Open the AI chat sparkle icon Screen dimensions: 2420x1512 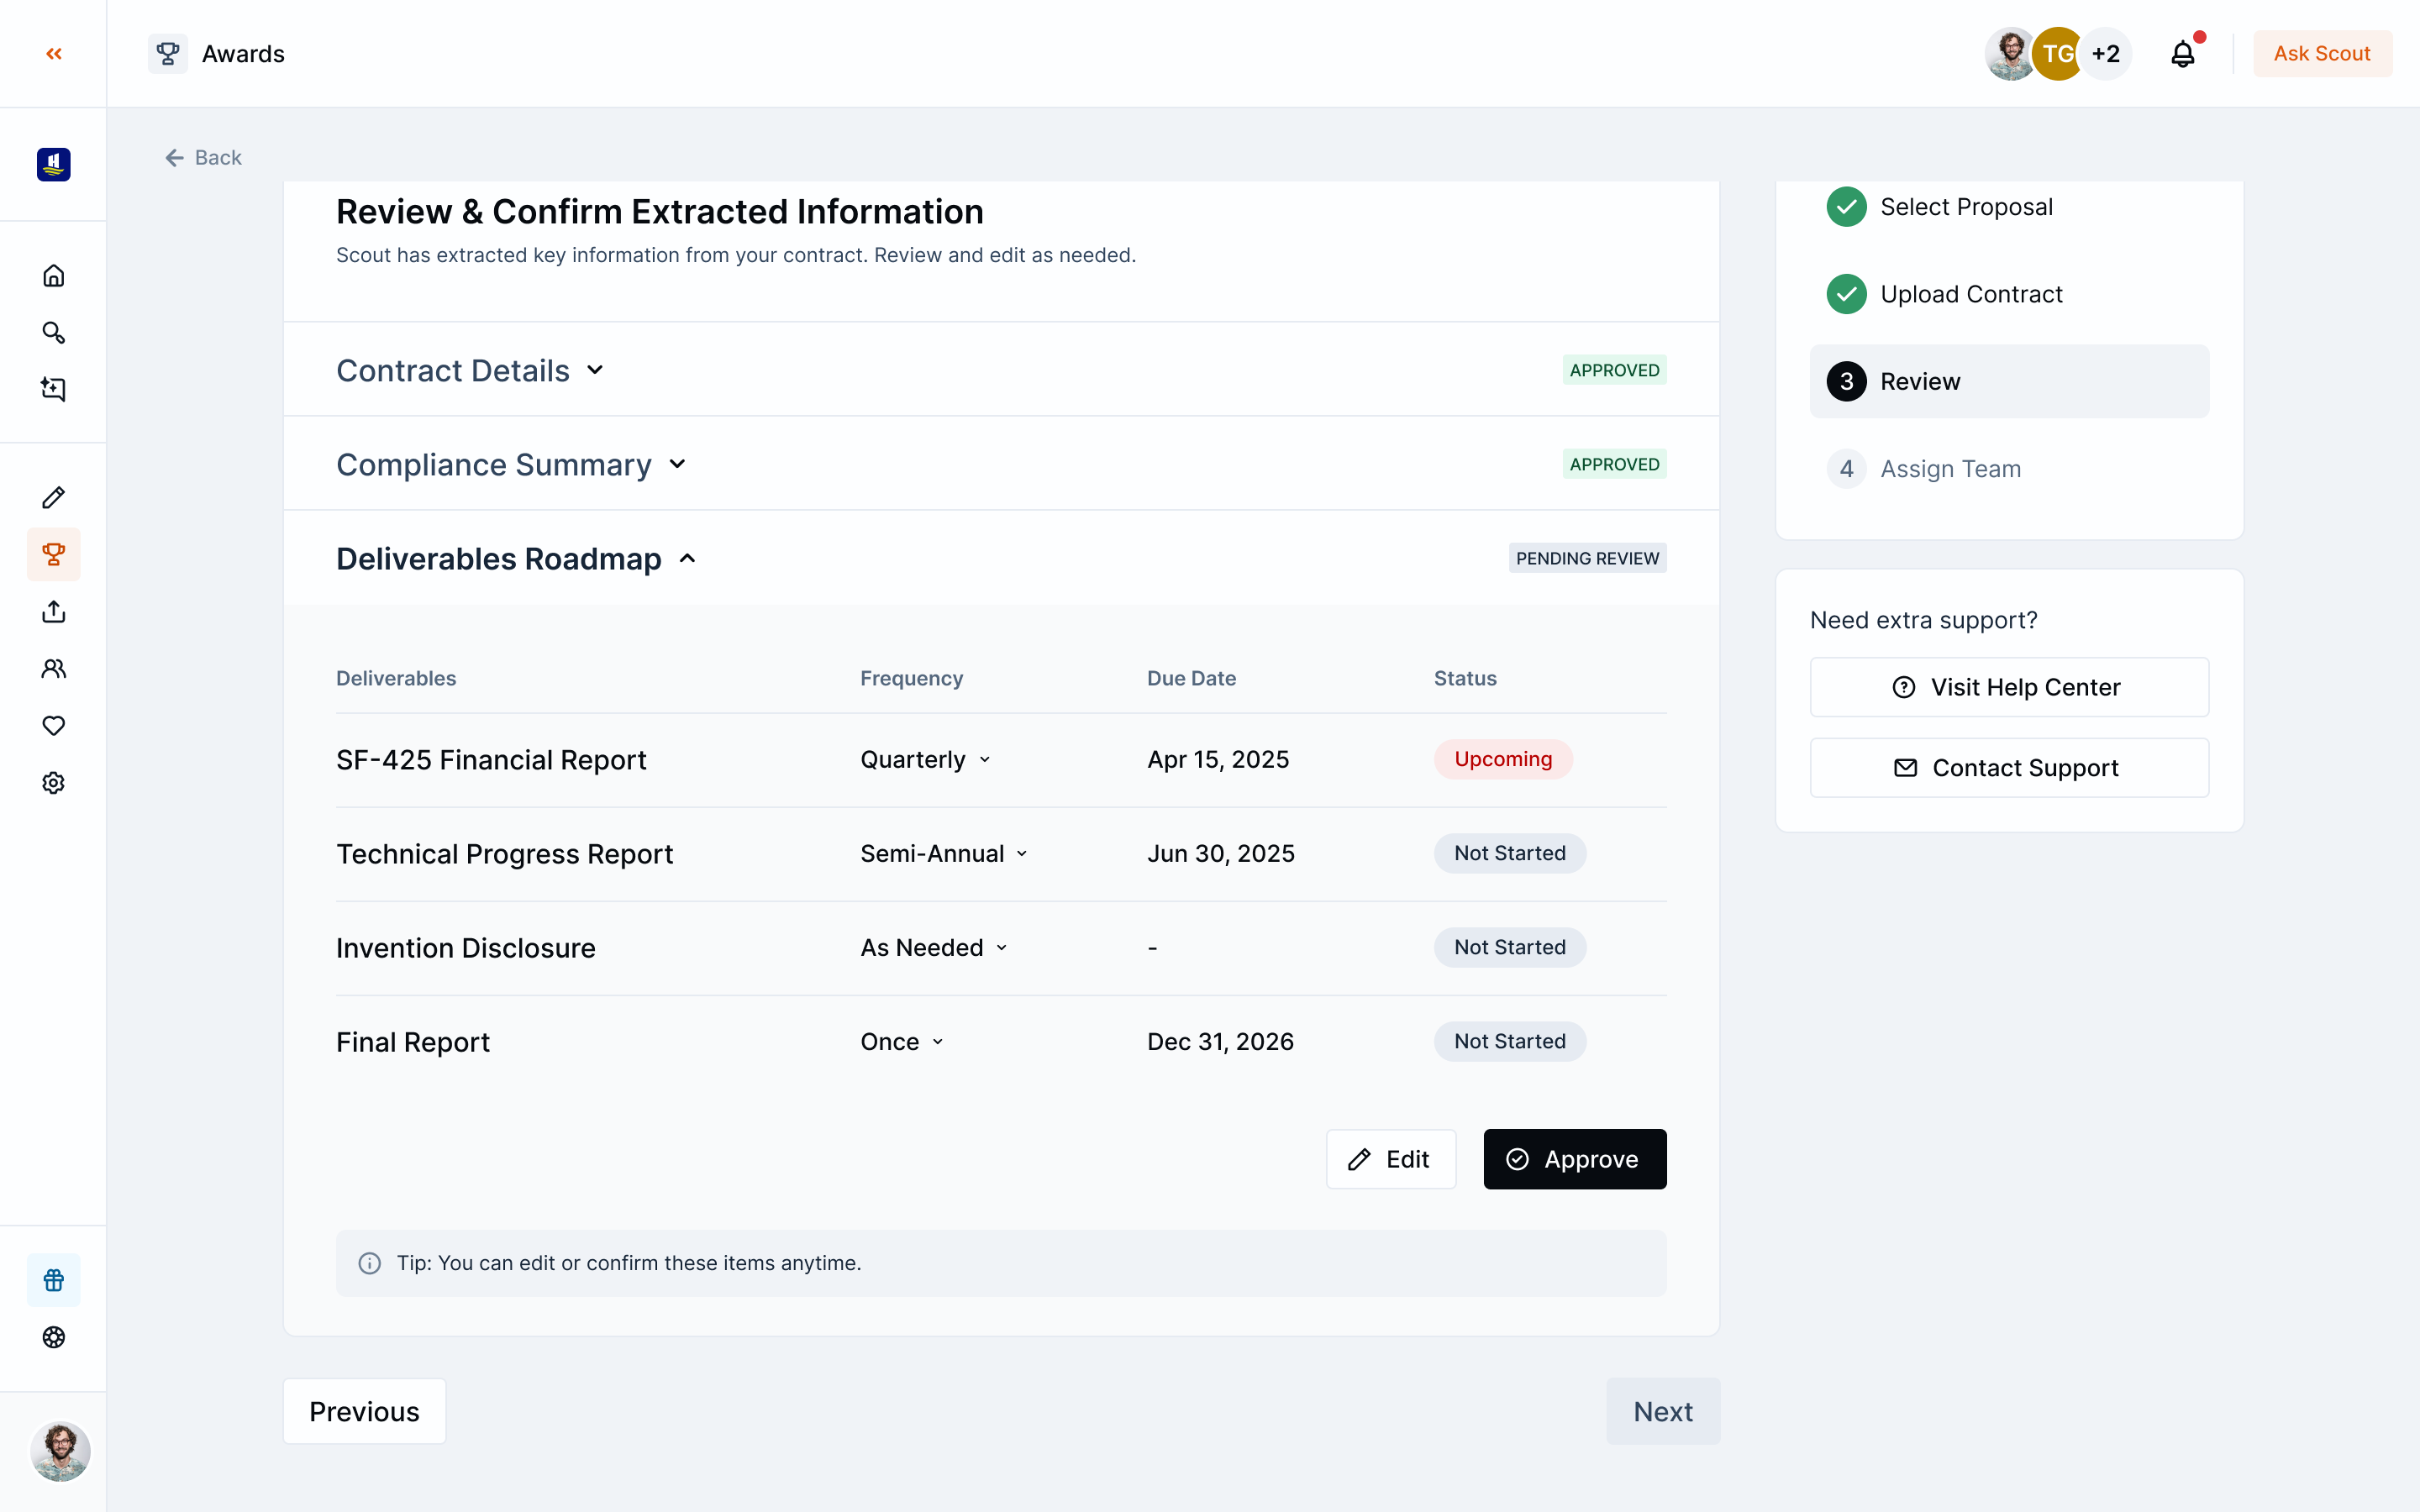tap(54, 389)
